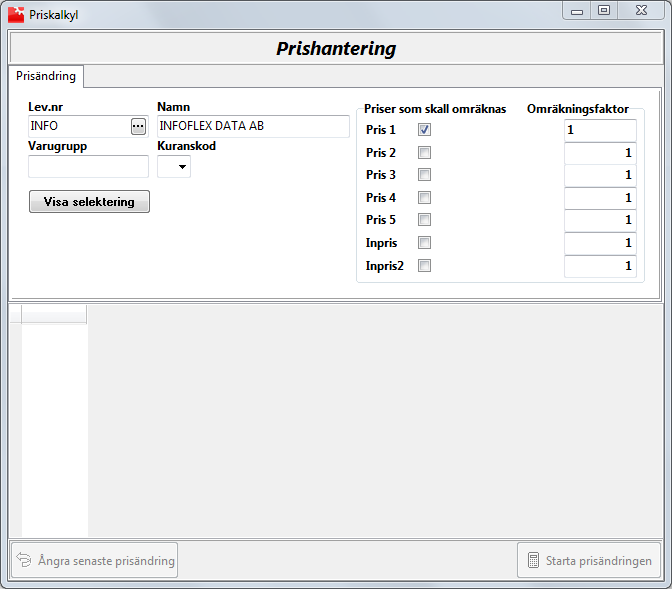Focus the Varugrupp input field
The image size is (672, 589).
88,166
